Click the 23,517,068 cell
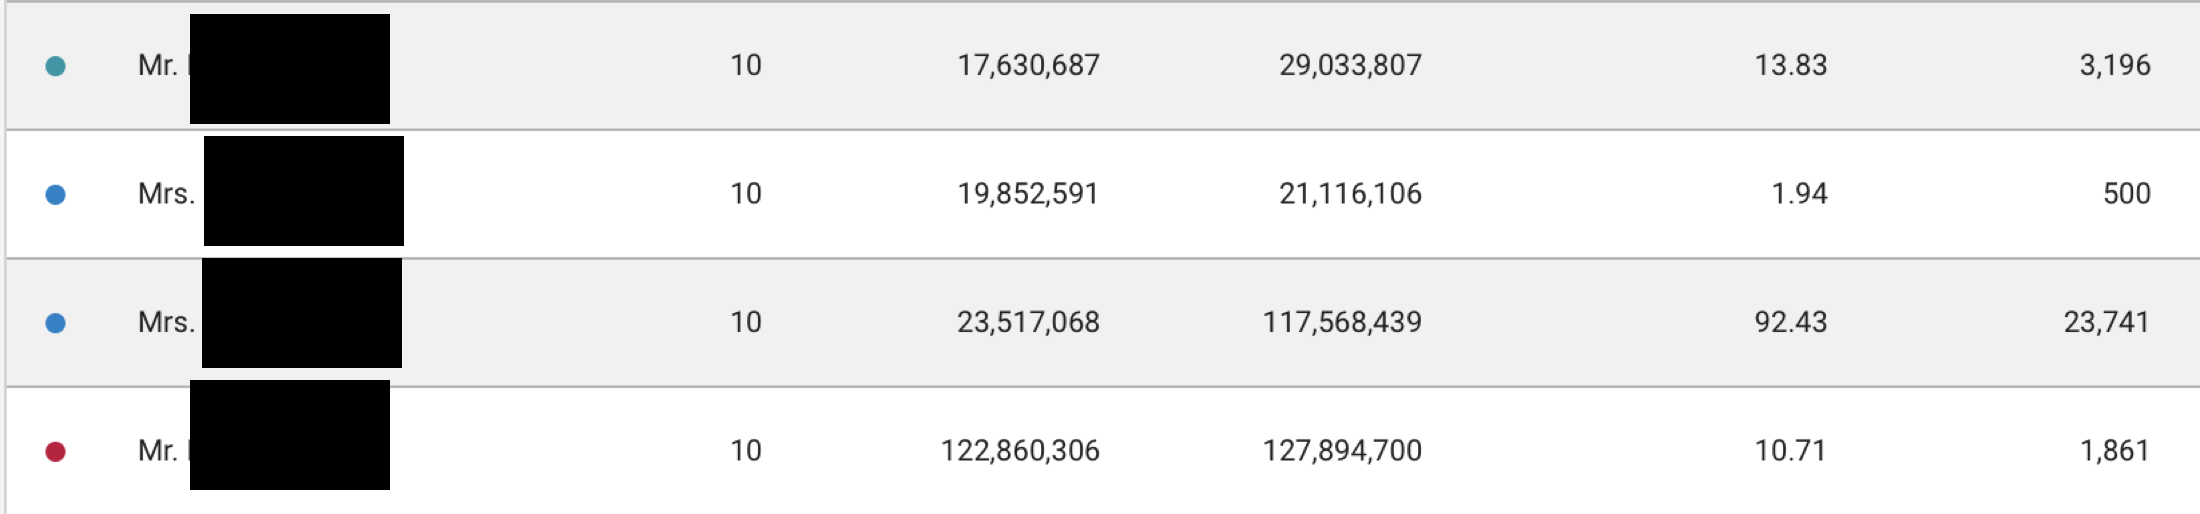This screenshot has height=514, width=2200. 1028,322
